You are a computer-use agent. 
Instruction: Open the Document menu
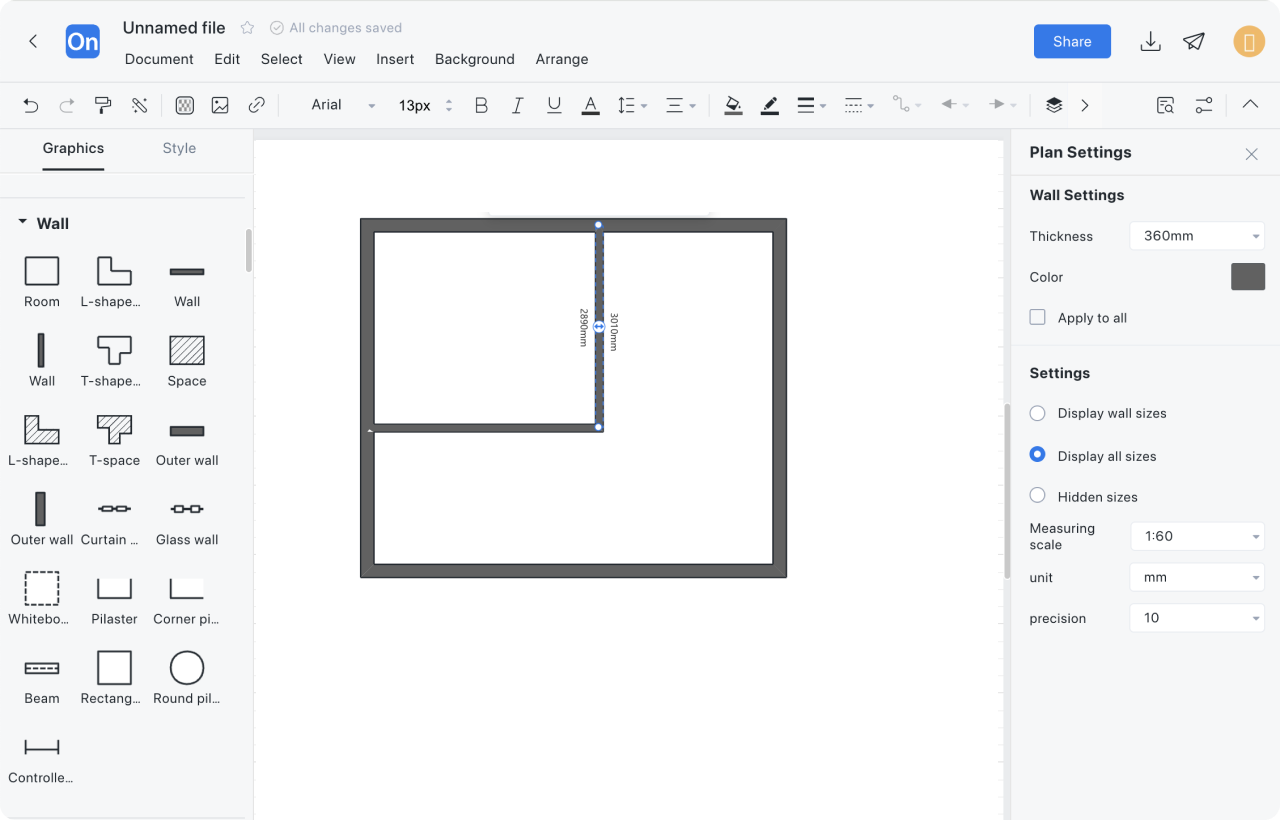(159, 59)
